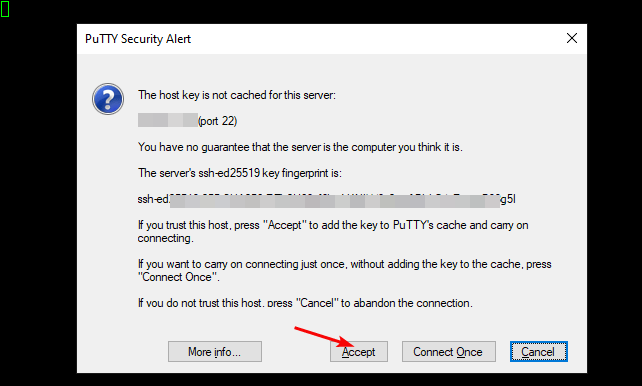
Task: Open More info about the host key
Action: (x=215, y=352)
